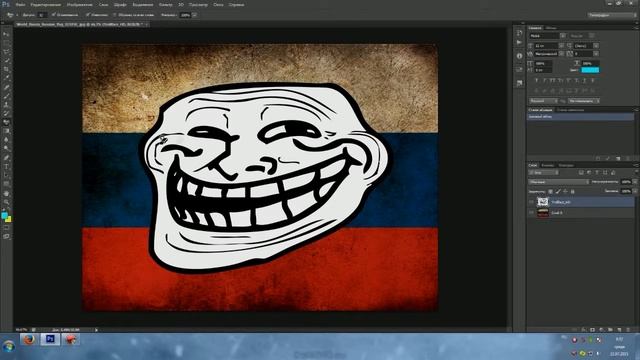Image resolution: width=640 pixels, height=360 pixels.
Task: Open the collapsed Info panel icon
Action: pyautogui.click(x=519, y=56)
